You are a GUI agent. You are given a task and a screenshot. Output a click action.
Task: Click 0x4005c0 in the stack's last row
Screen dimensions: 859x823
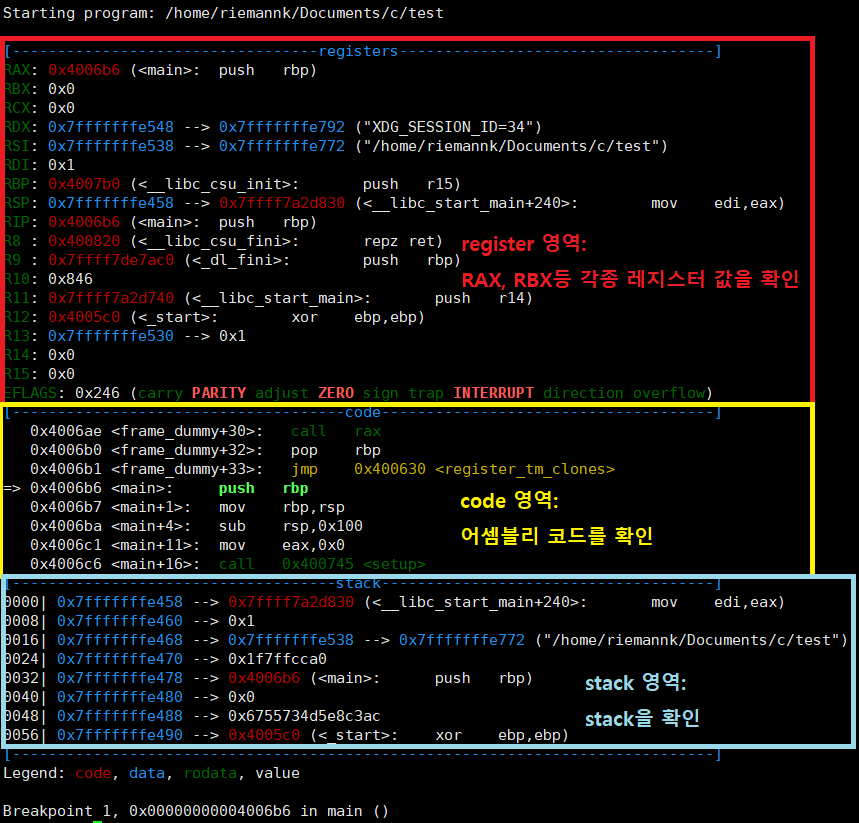tap(264, 735)
